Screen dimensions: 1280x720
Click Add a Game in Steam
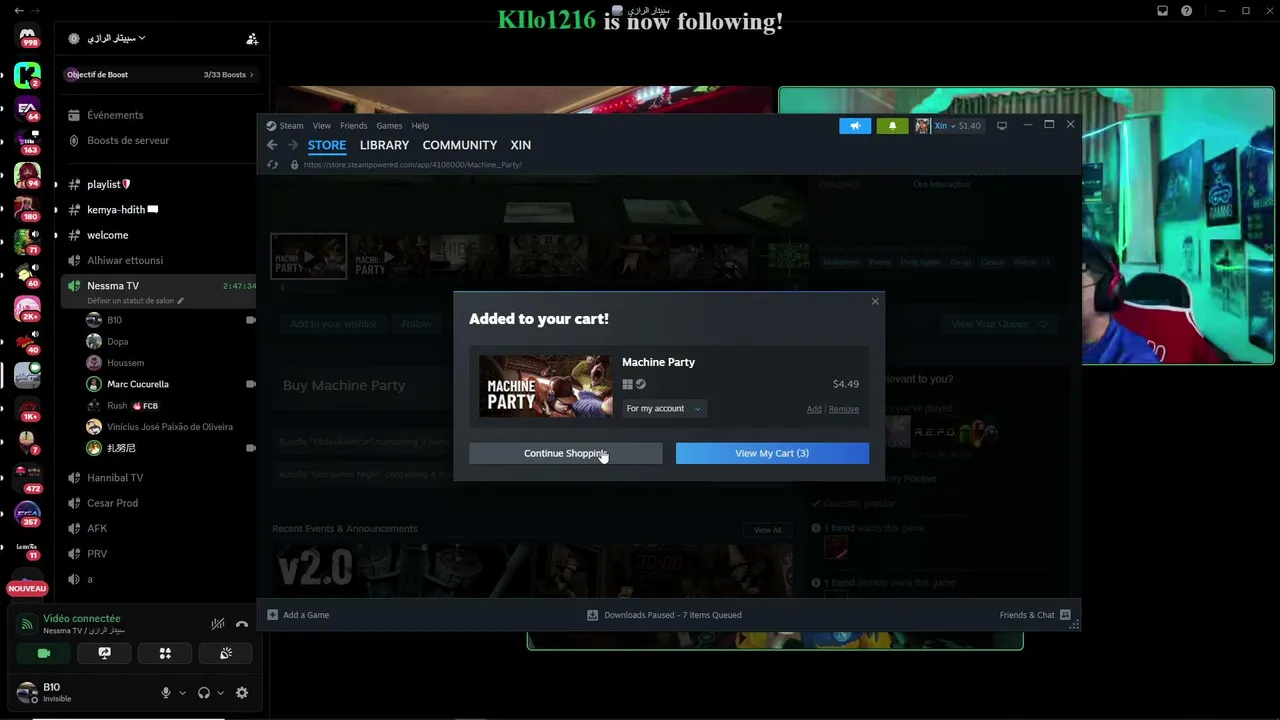(298, 615)
